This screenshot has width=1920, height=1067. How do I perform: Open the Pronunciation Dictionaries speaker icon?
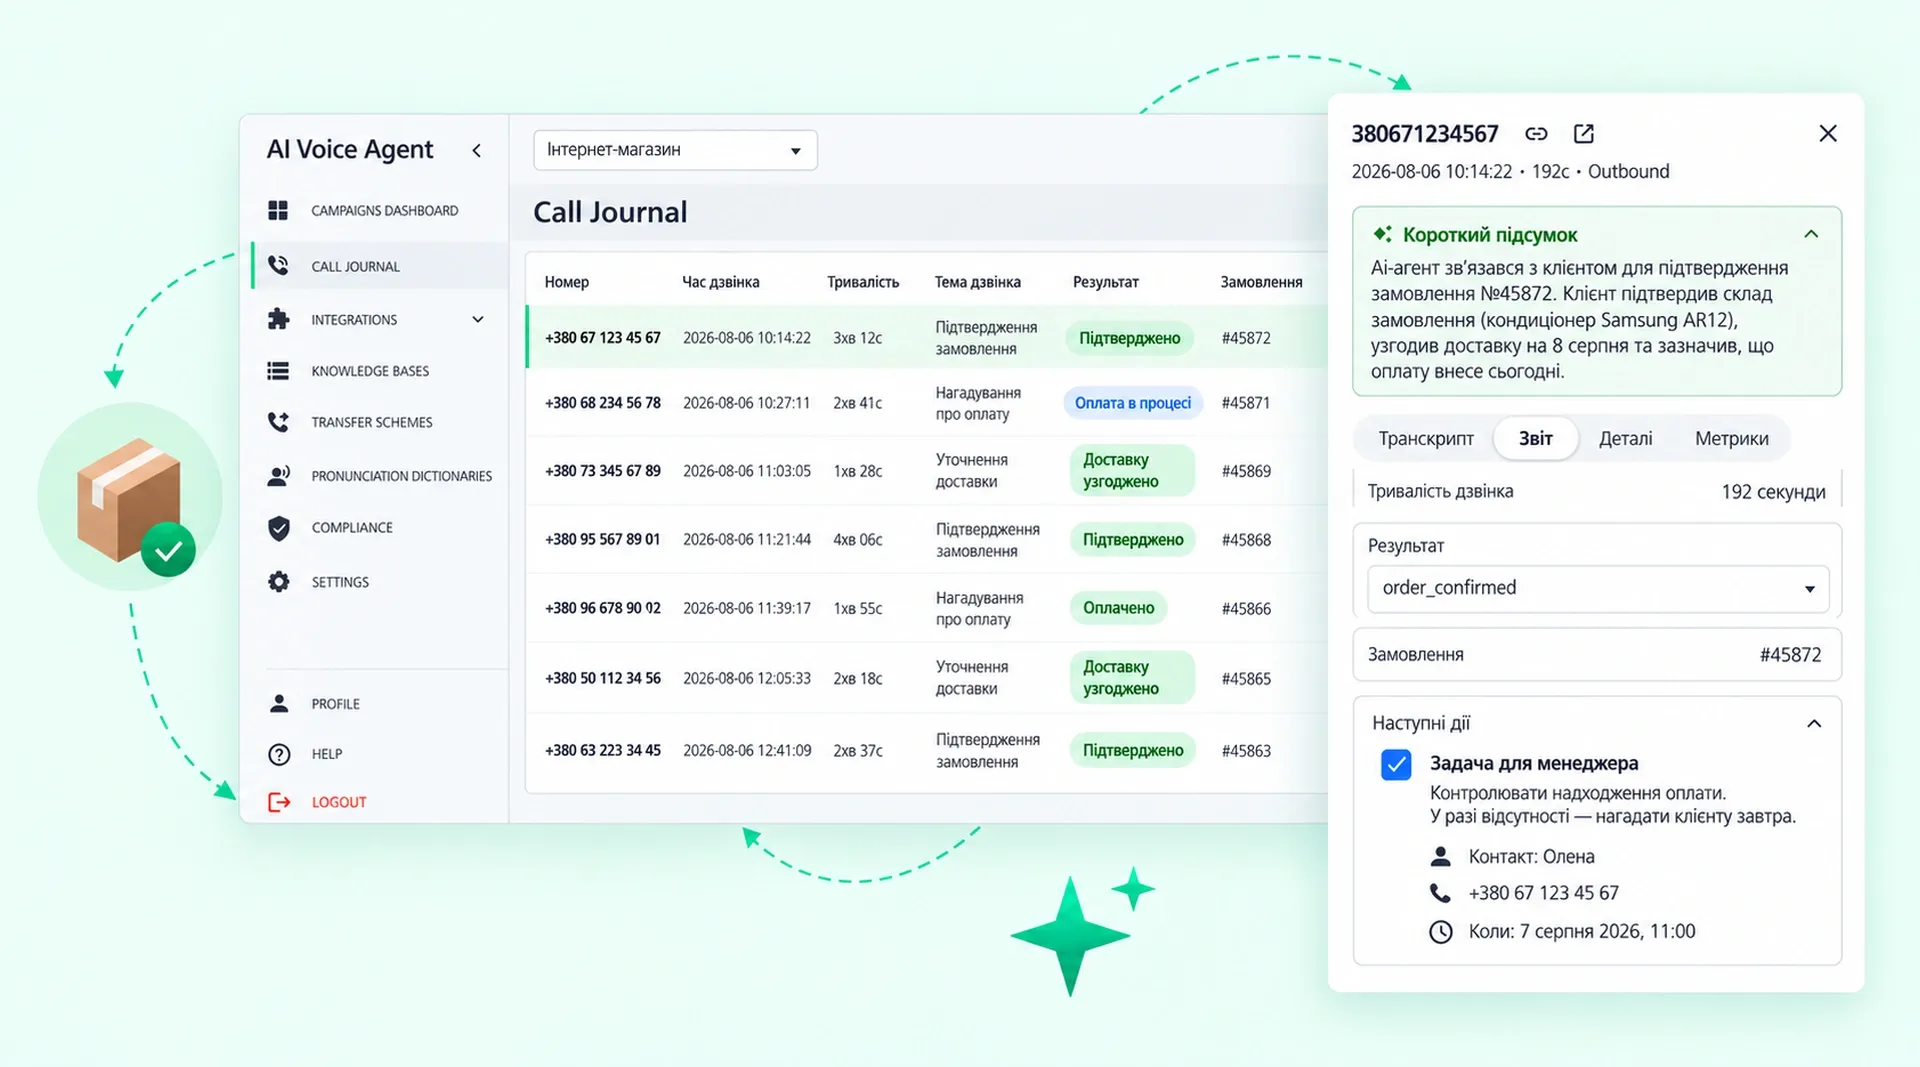[x=278, y=476]
